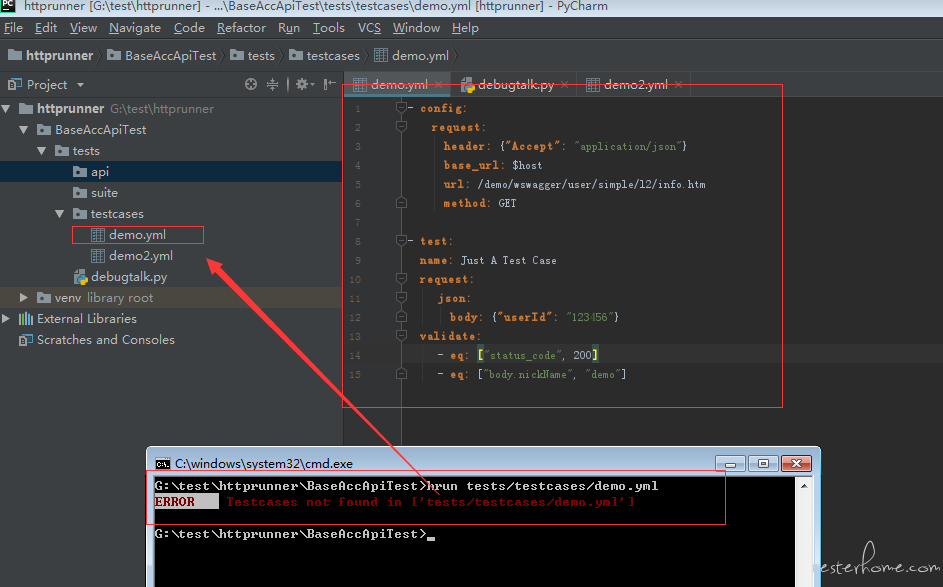This screenshot has width=943, height=587.
Task: Hide the Project tool window
Action: (329, 84)
